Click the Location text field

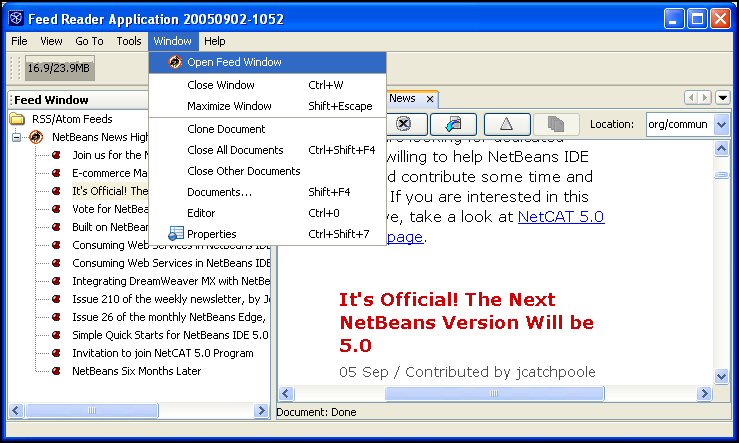680,124
